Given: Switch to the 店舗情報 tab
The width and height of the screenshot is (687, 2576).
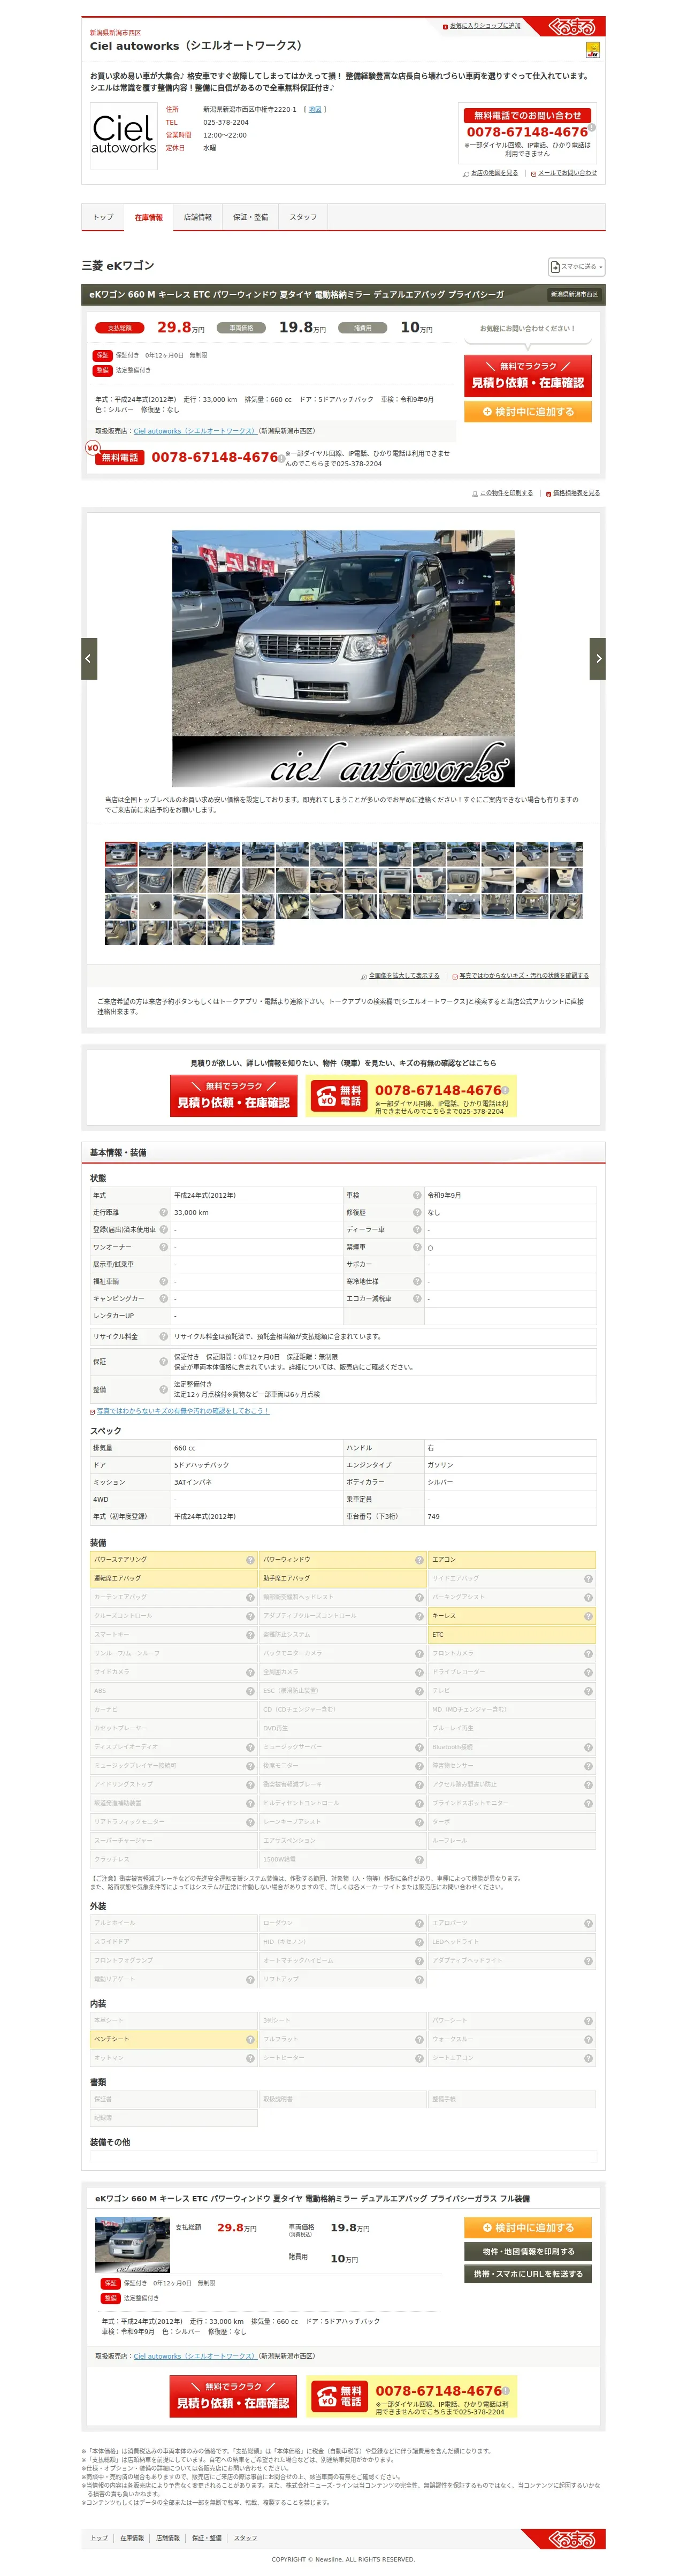Looking at the screenshot, I should tap(198, 217).
